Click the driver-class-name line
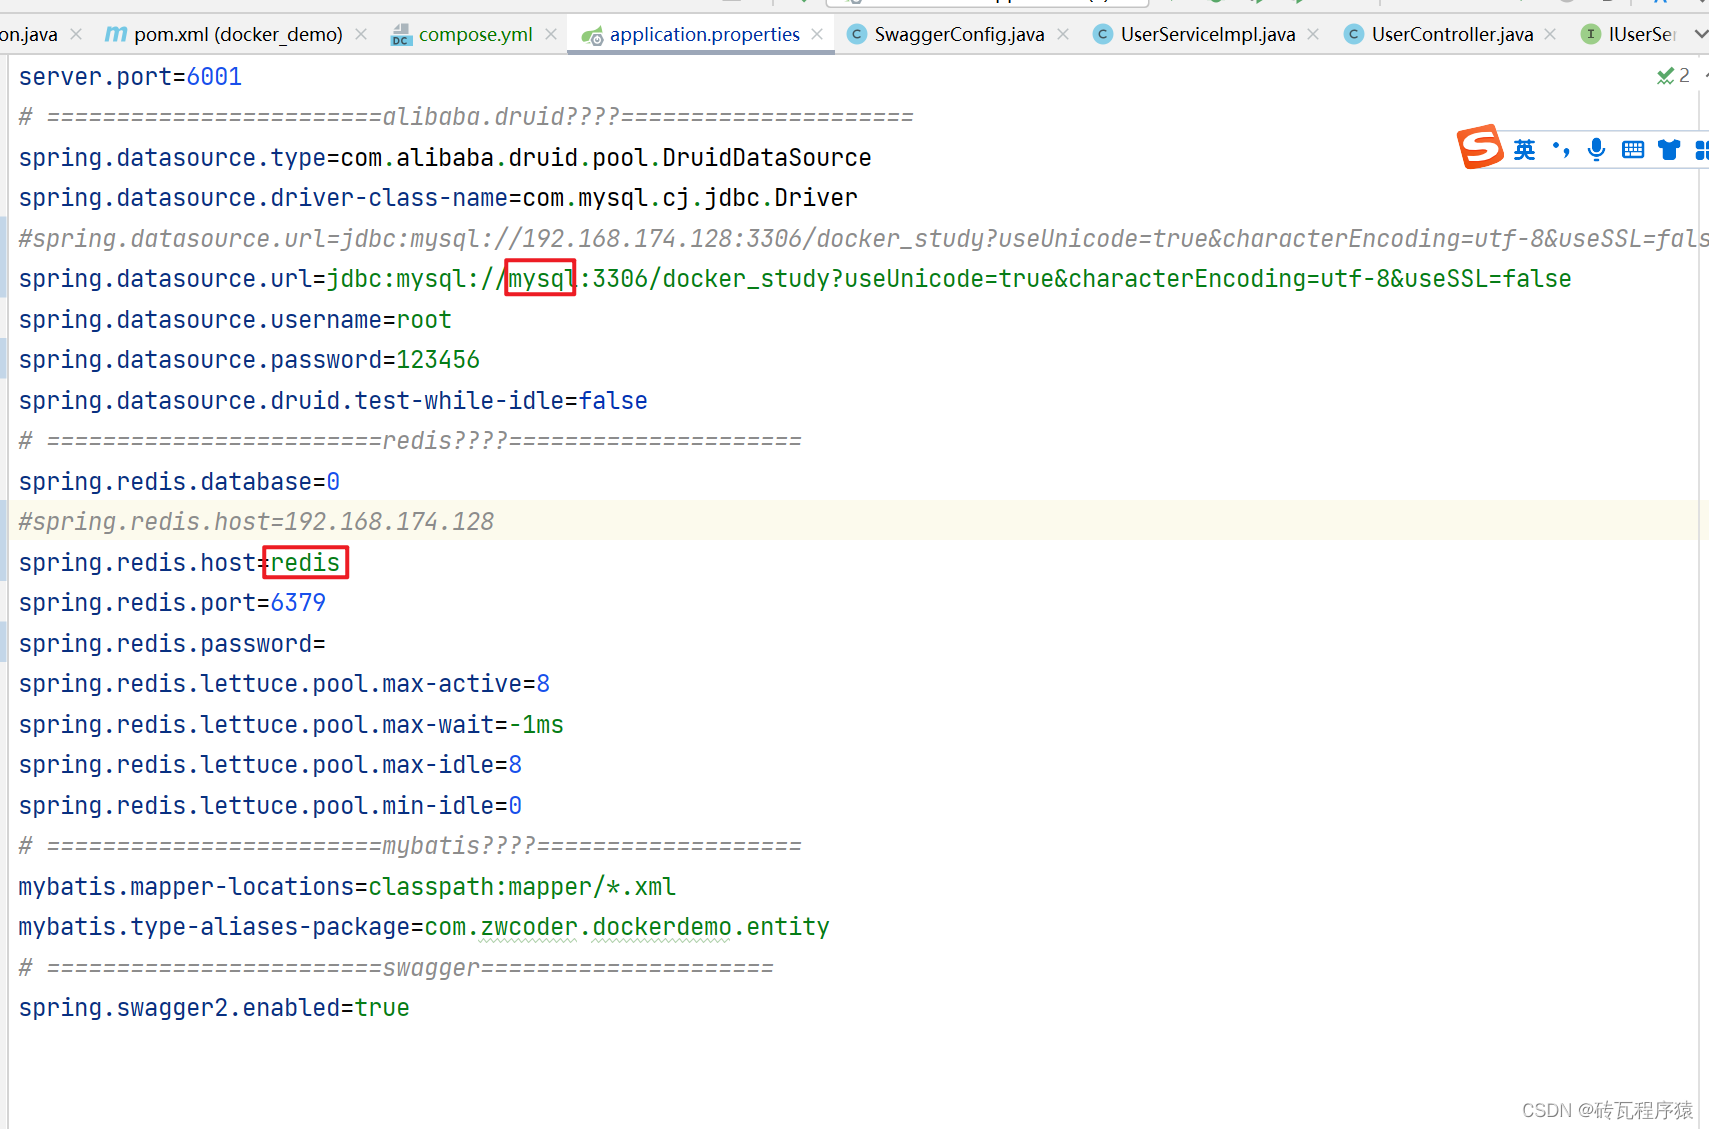 click(438, 198)
